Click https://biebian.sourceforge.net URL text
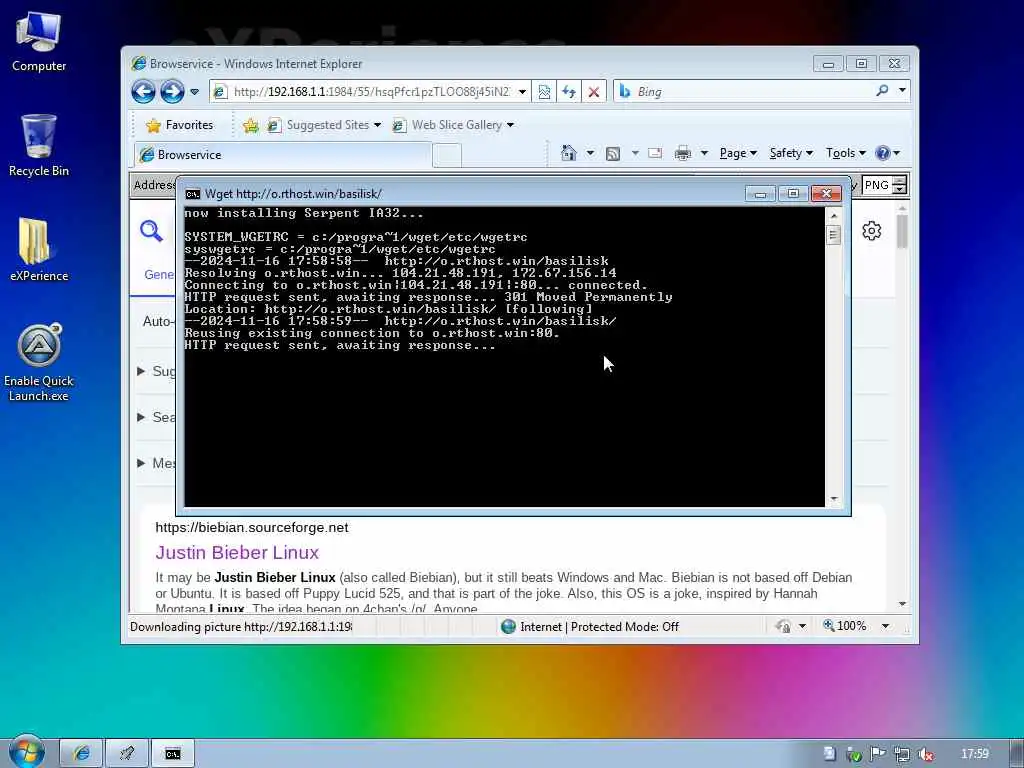Viewport: 1024px width, 768px height. pos(251,528)
